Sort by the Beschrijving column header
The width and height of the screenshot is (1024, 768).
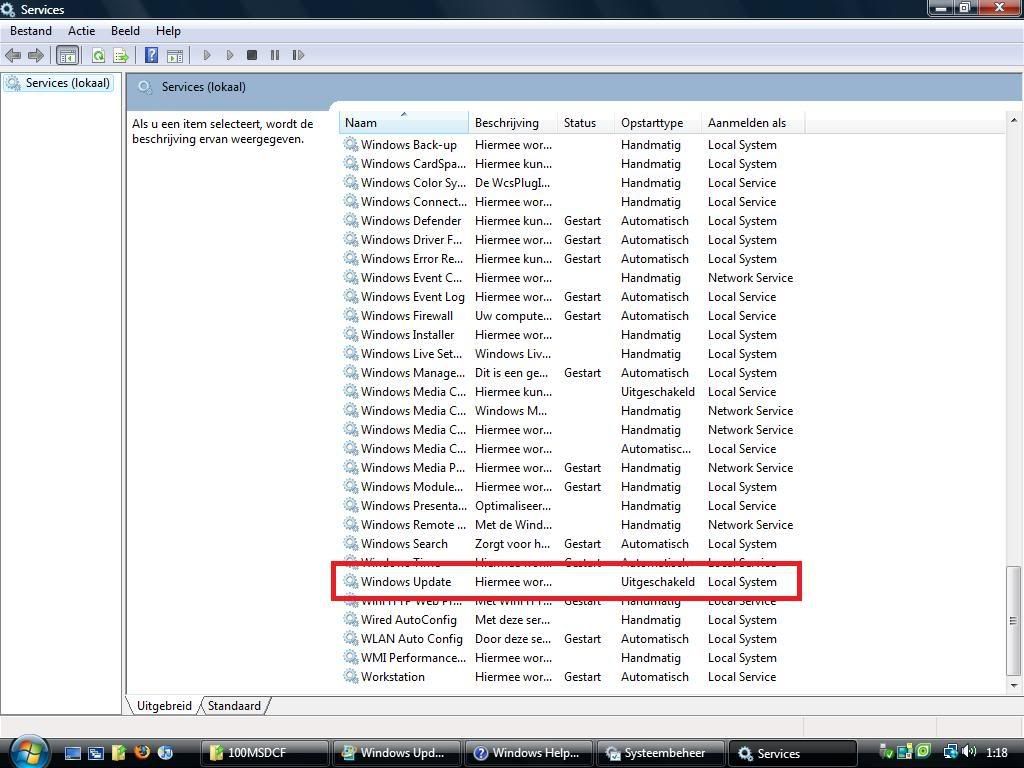[514, 122]
